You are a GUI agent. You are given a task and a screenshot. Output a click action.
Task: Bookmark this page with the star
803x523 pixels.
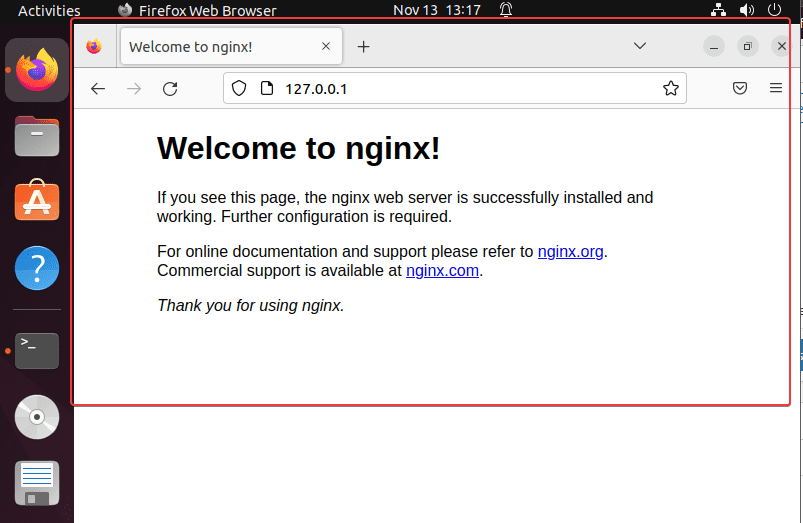pyautogui.click(x=671, y=89)
